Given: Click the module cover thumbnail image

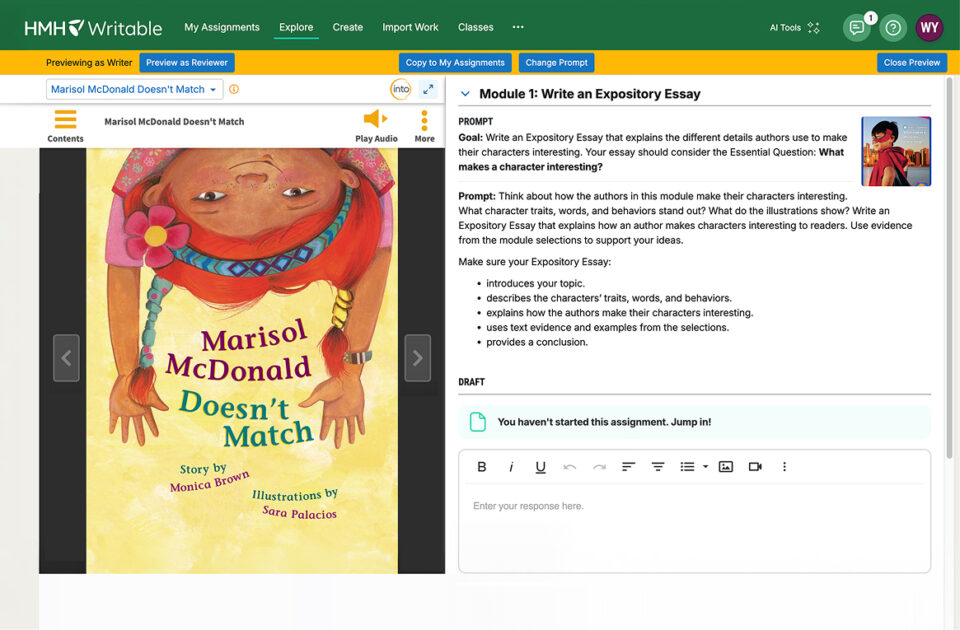Looking at the screenshot, I should (896, 151).
